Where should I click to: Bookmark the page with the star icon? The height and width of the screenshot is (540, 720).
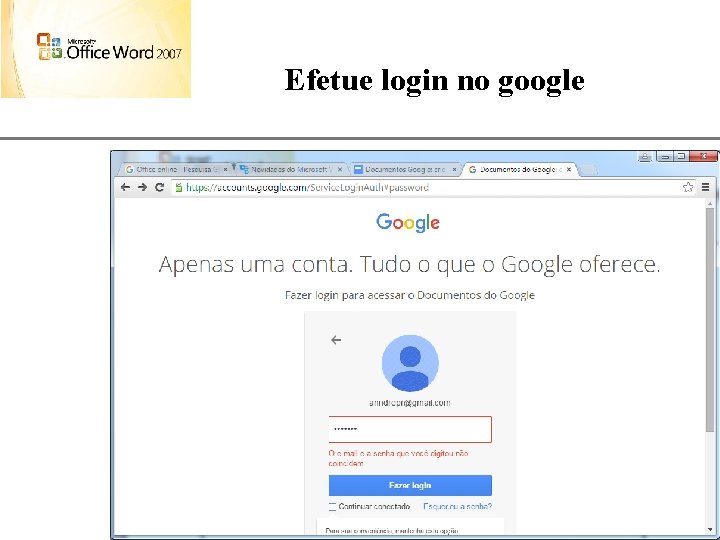(688, 187)
